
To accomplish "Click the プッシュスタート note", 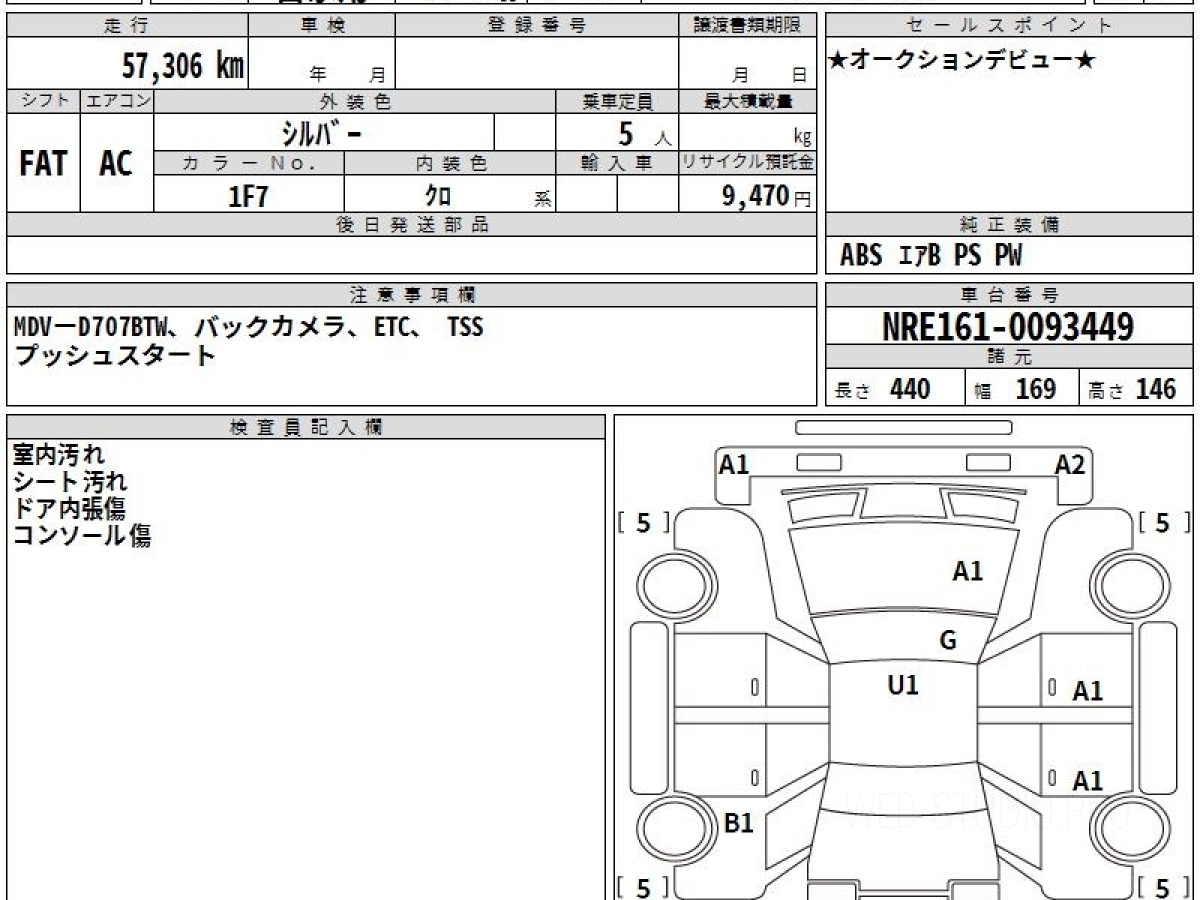I will [x=115, y=355].
